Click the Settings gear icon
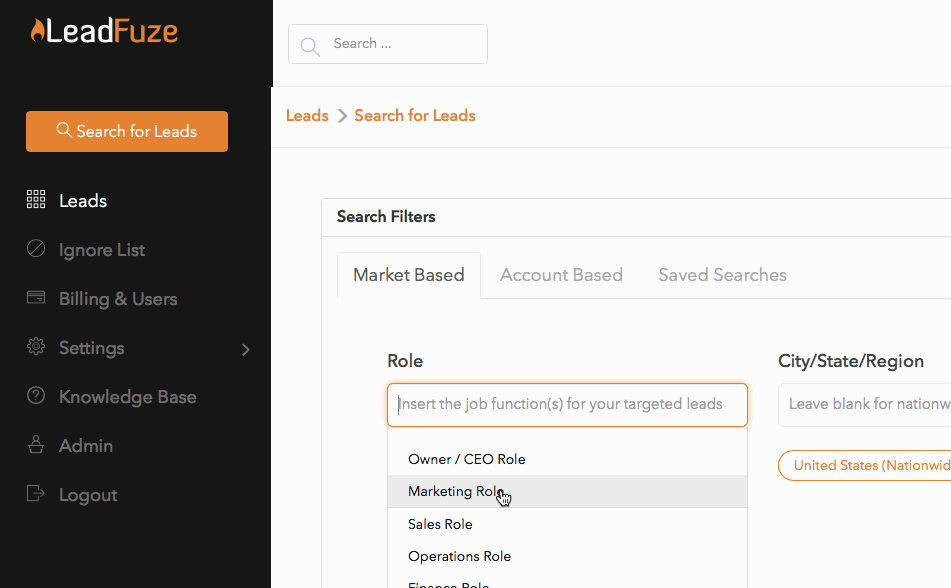 pos(36,346)
